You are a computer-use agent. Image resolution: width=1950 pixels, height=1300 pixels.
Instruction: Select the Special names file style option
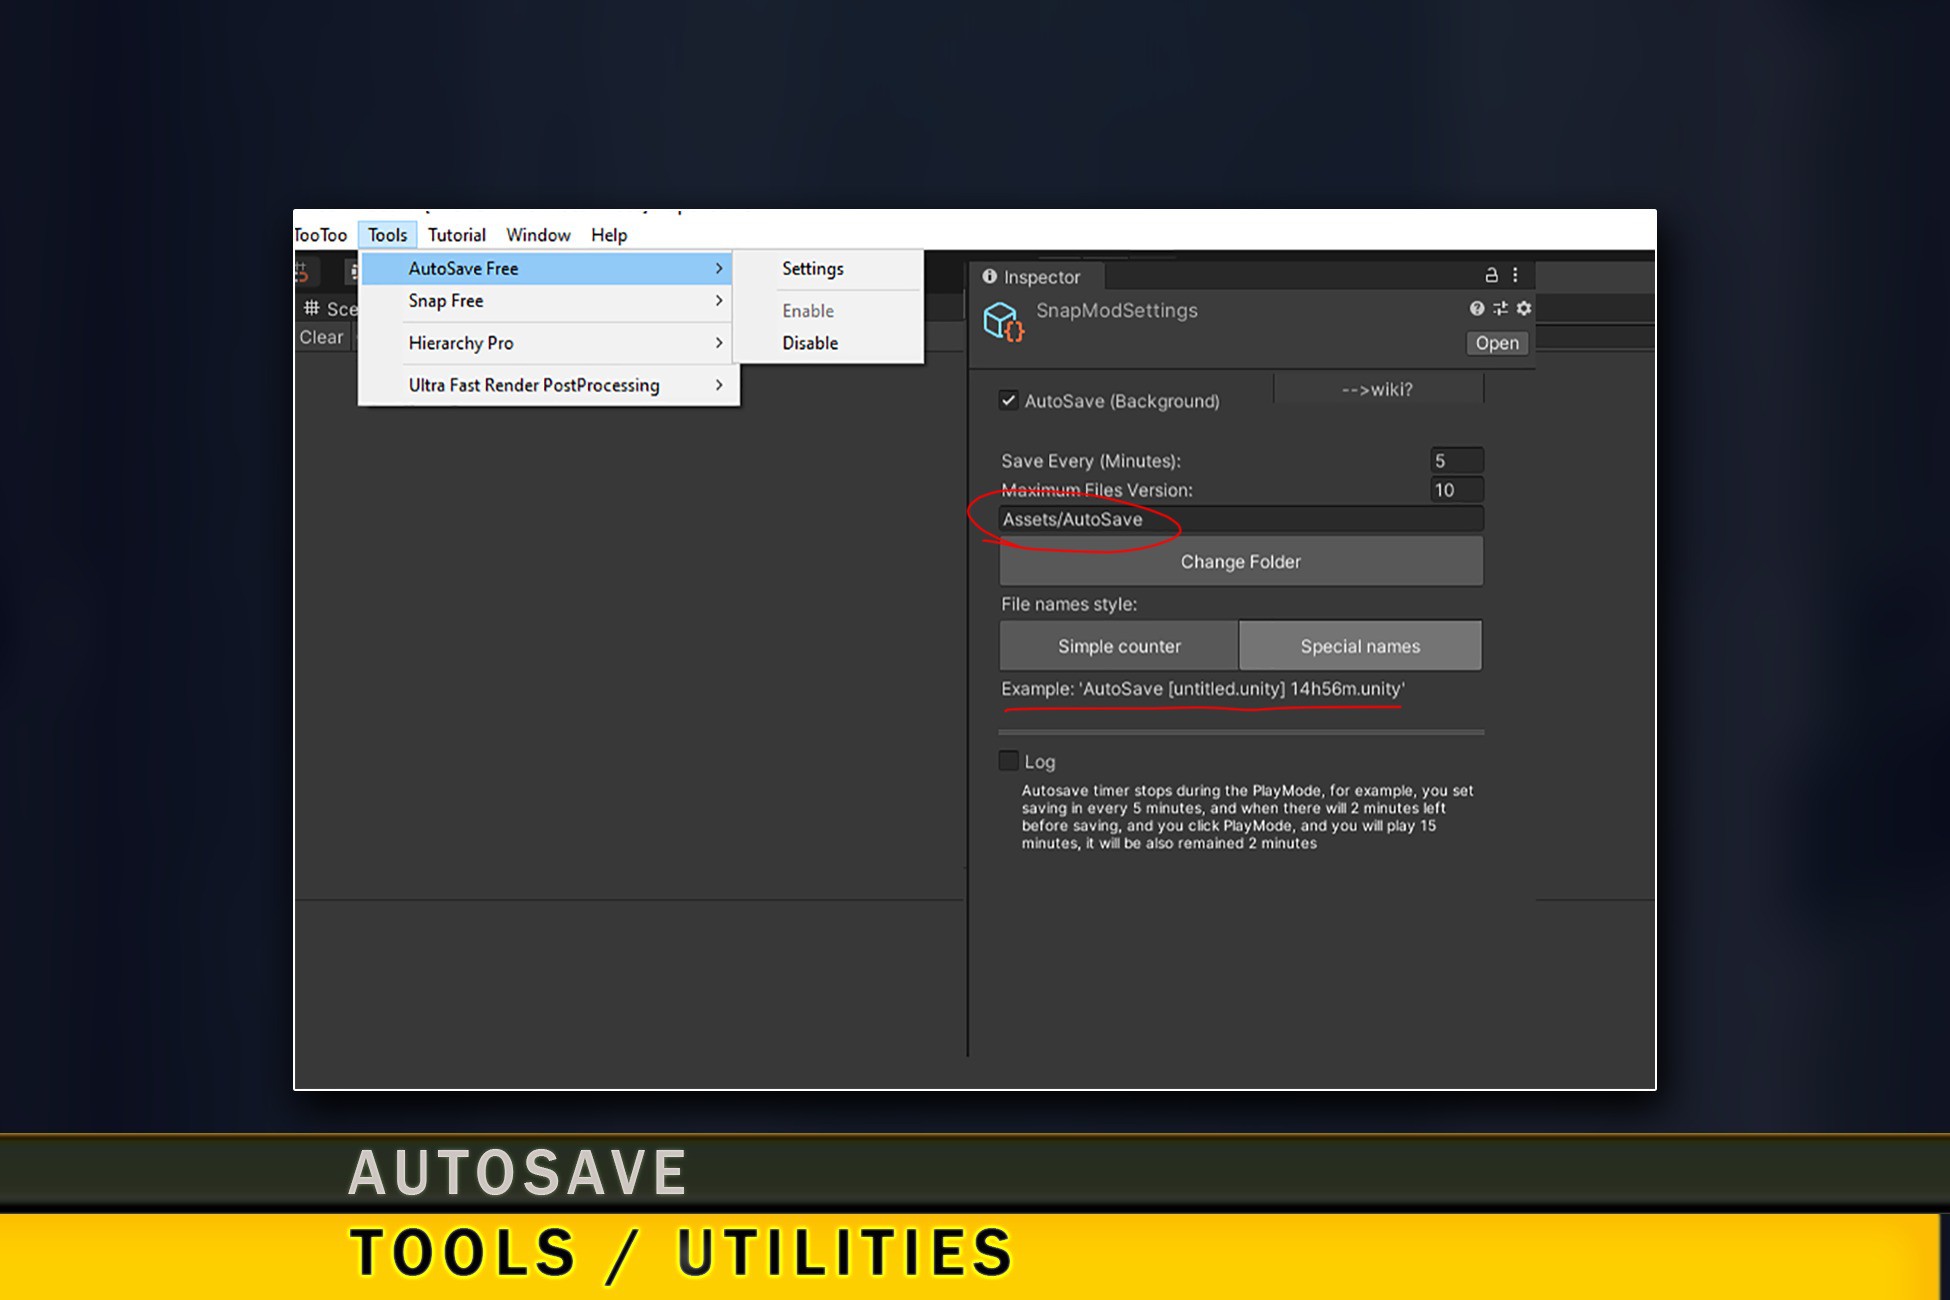click(1360, 645)
